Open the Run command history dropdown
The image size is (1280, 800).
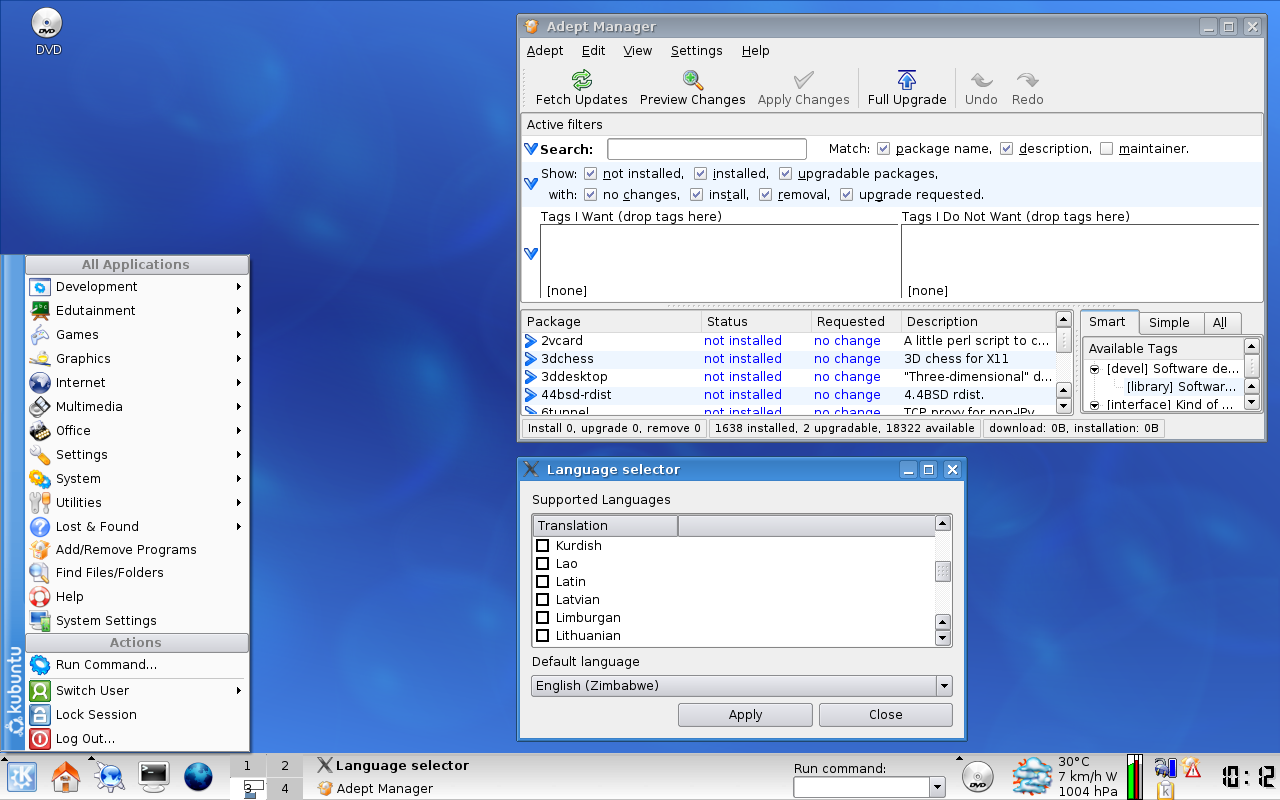click(x=937, y=787)
